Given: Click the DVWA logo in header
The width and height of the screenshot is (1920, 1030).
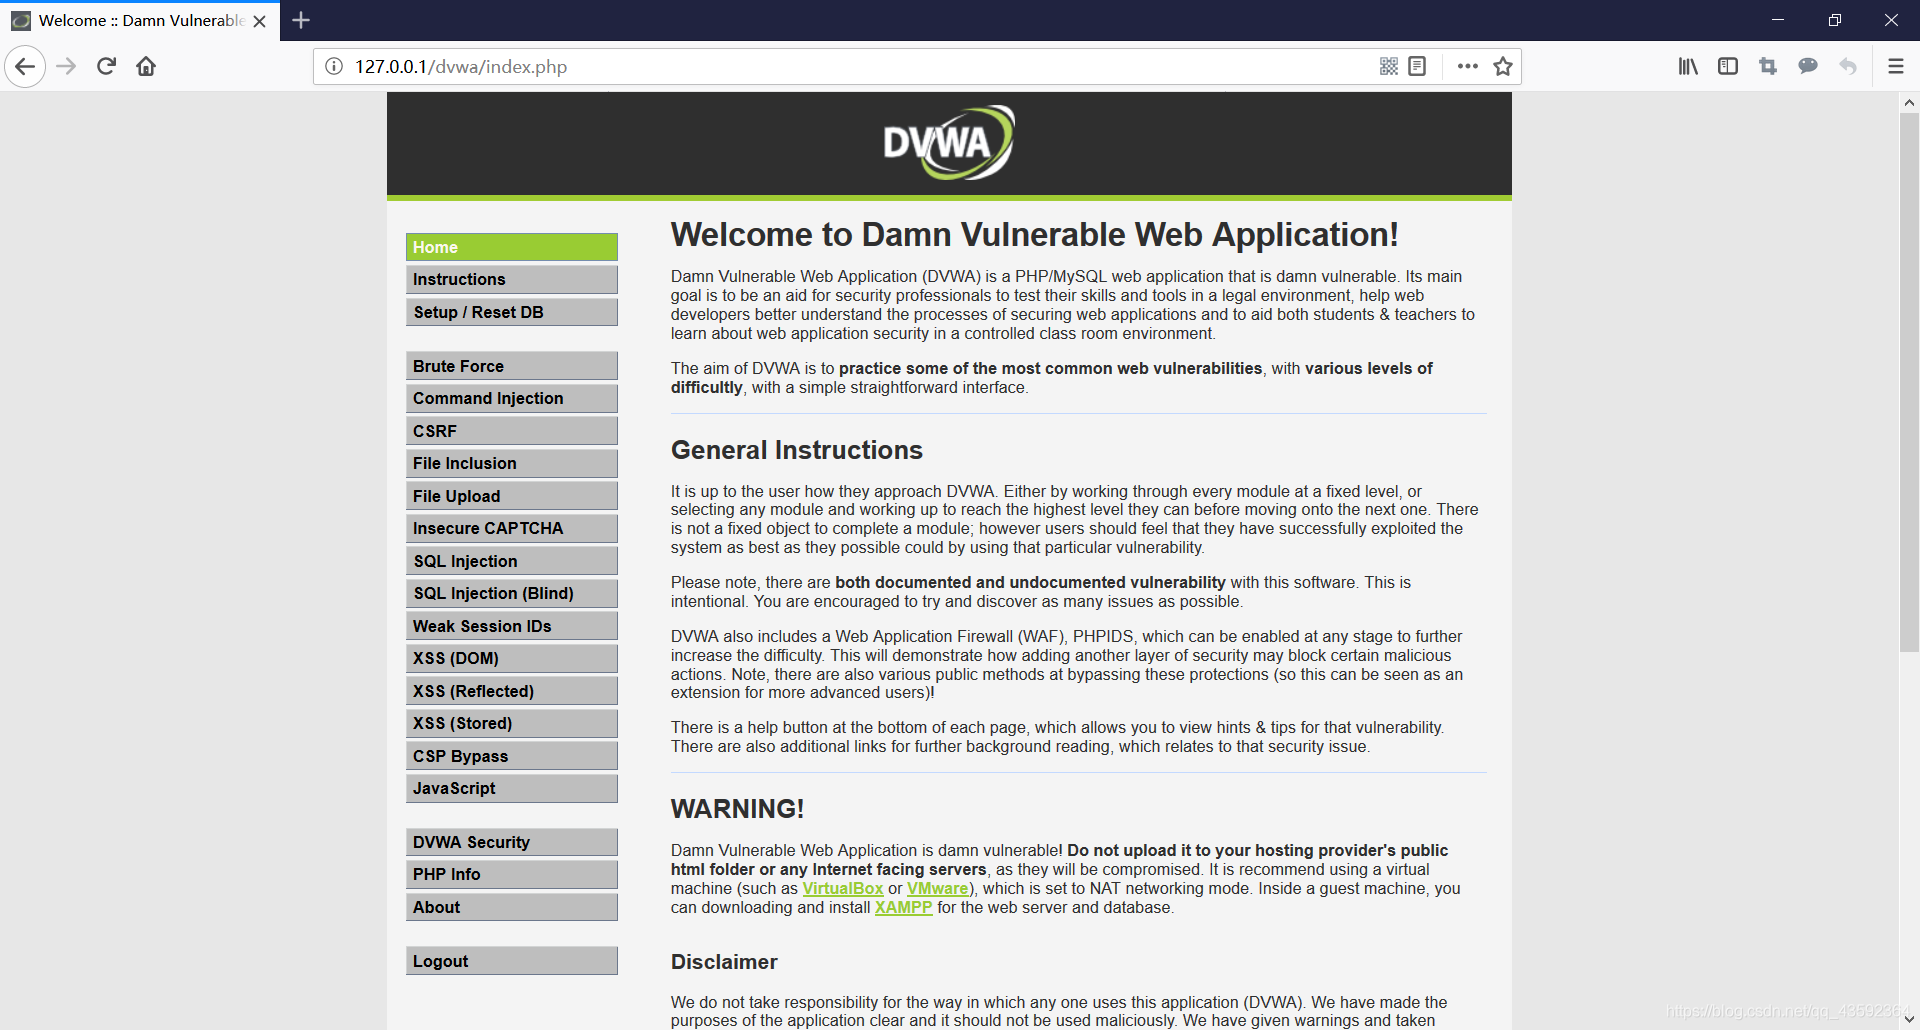Looking at the screenshot, I should (949, 143).
